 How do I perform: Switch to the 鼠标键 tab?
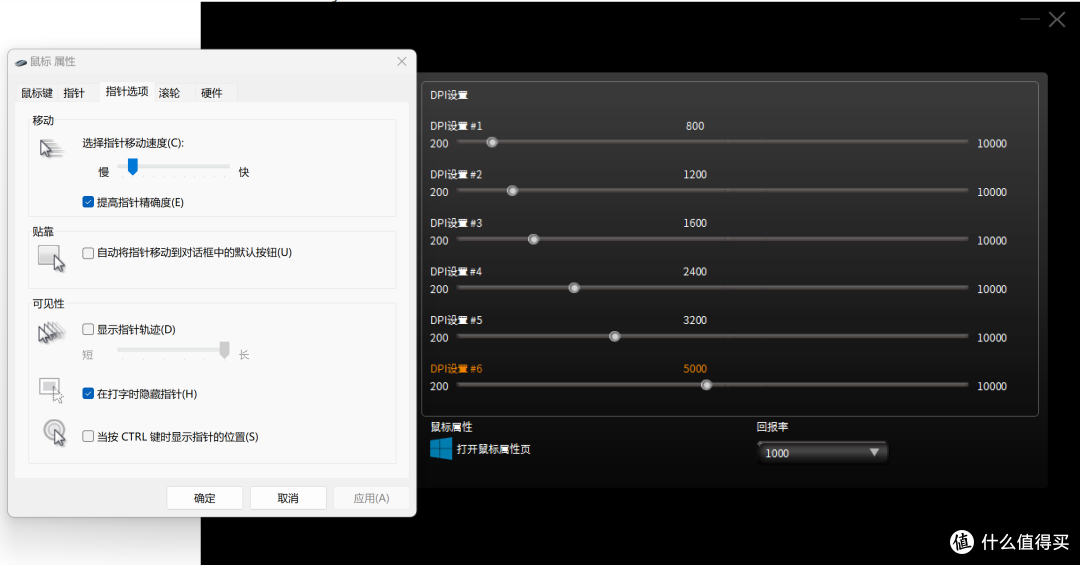tap(37, 93)
